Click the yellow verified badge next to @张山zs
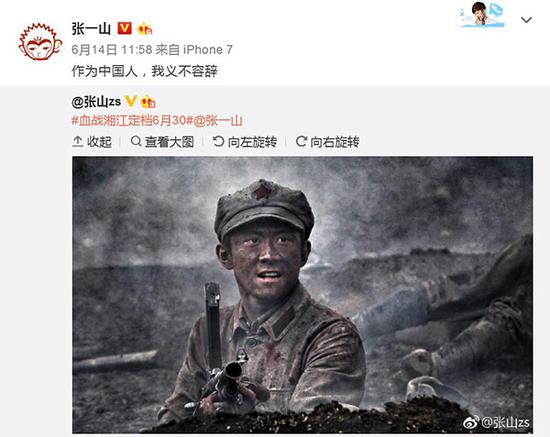This screenshot has width=550, height=437. [x=130, y=101]
